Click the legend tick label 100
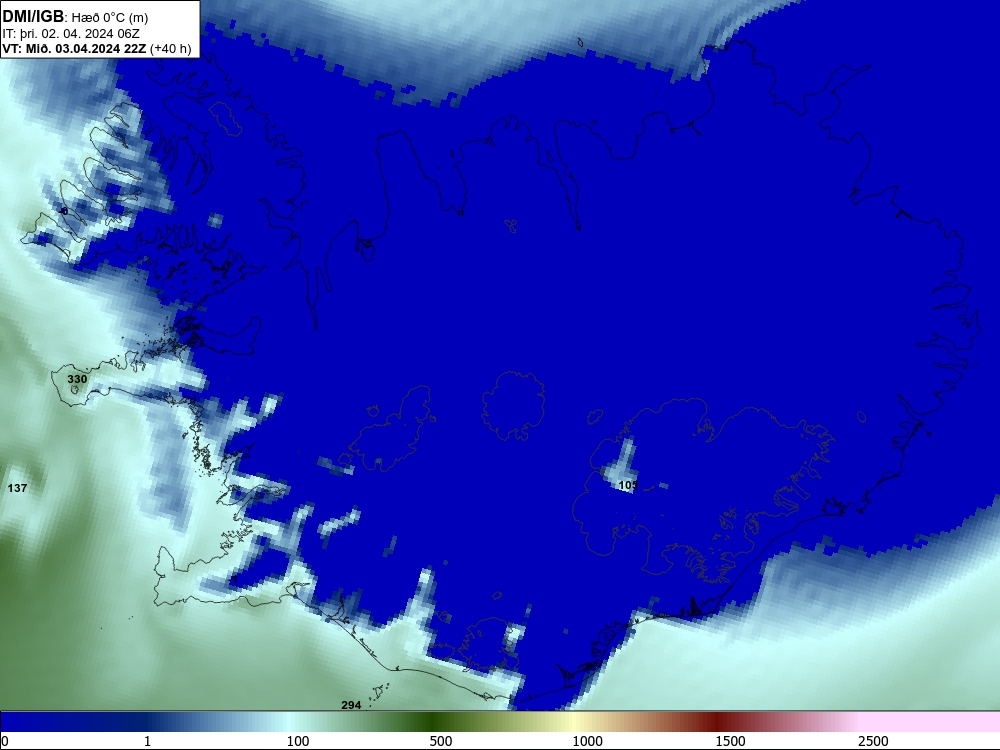1000x750 pixels. [298, 741]
